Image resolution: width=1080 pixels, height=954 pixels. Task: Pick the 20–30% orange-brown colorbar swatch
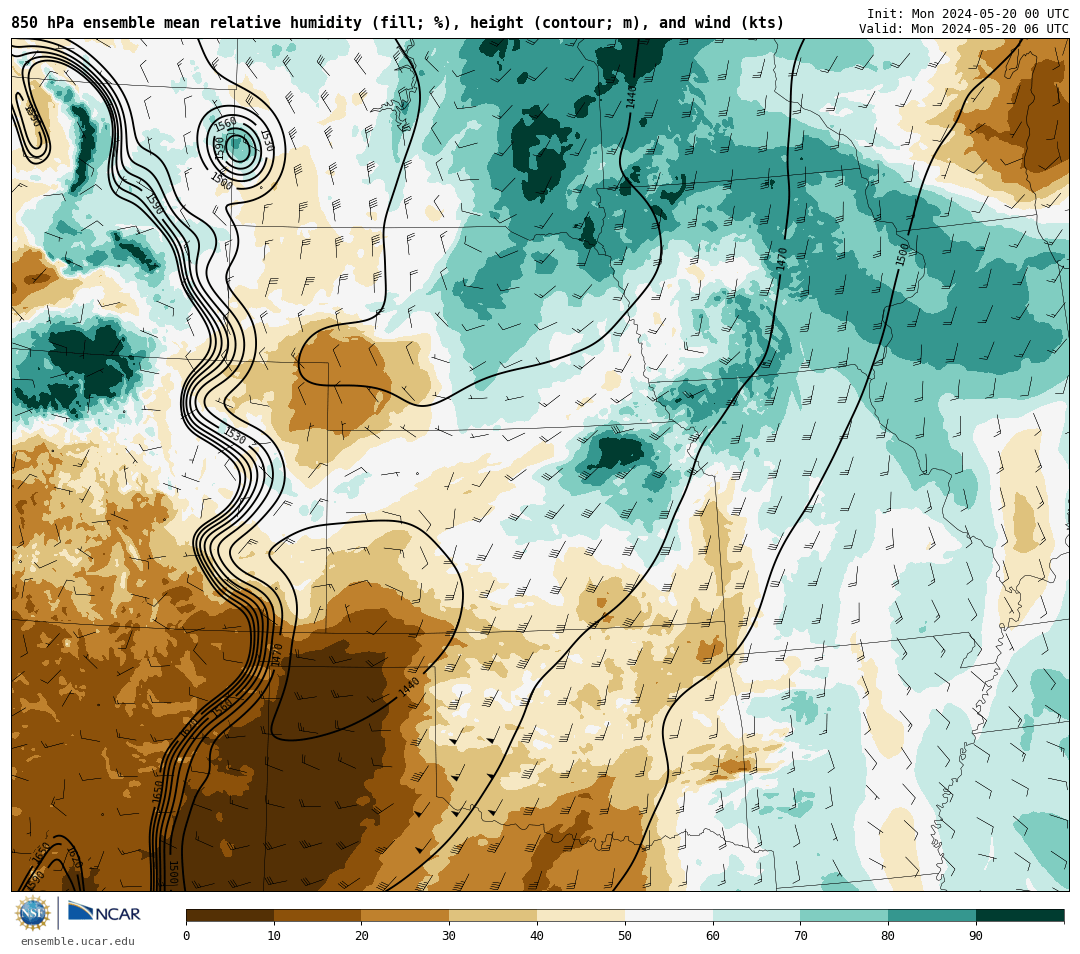click(406, 915)
